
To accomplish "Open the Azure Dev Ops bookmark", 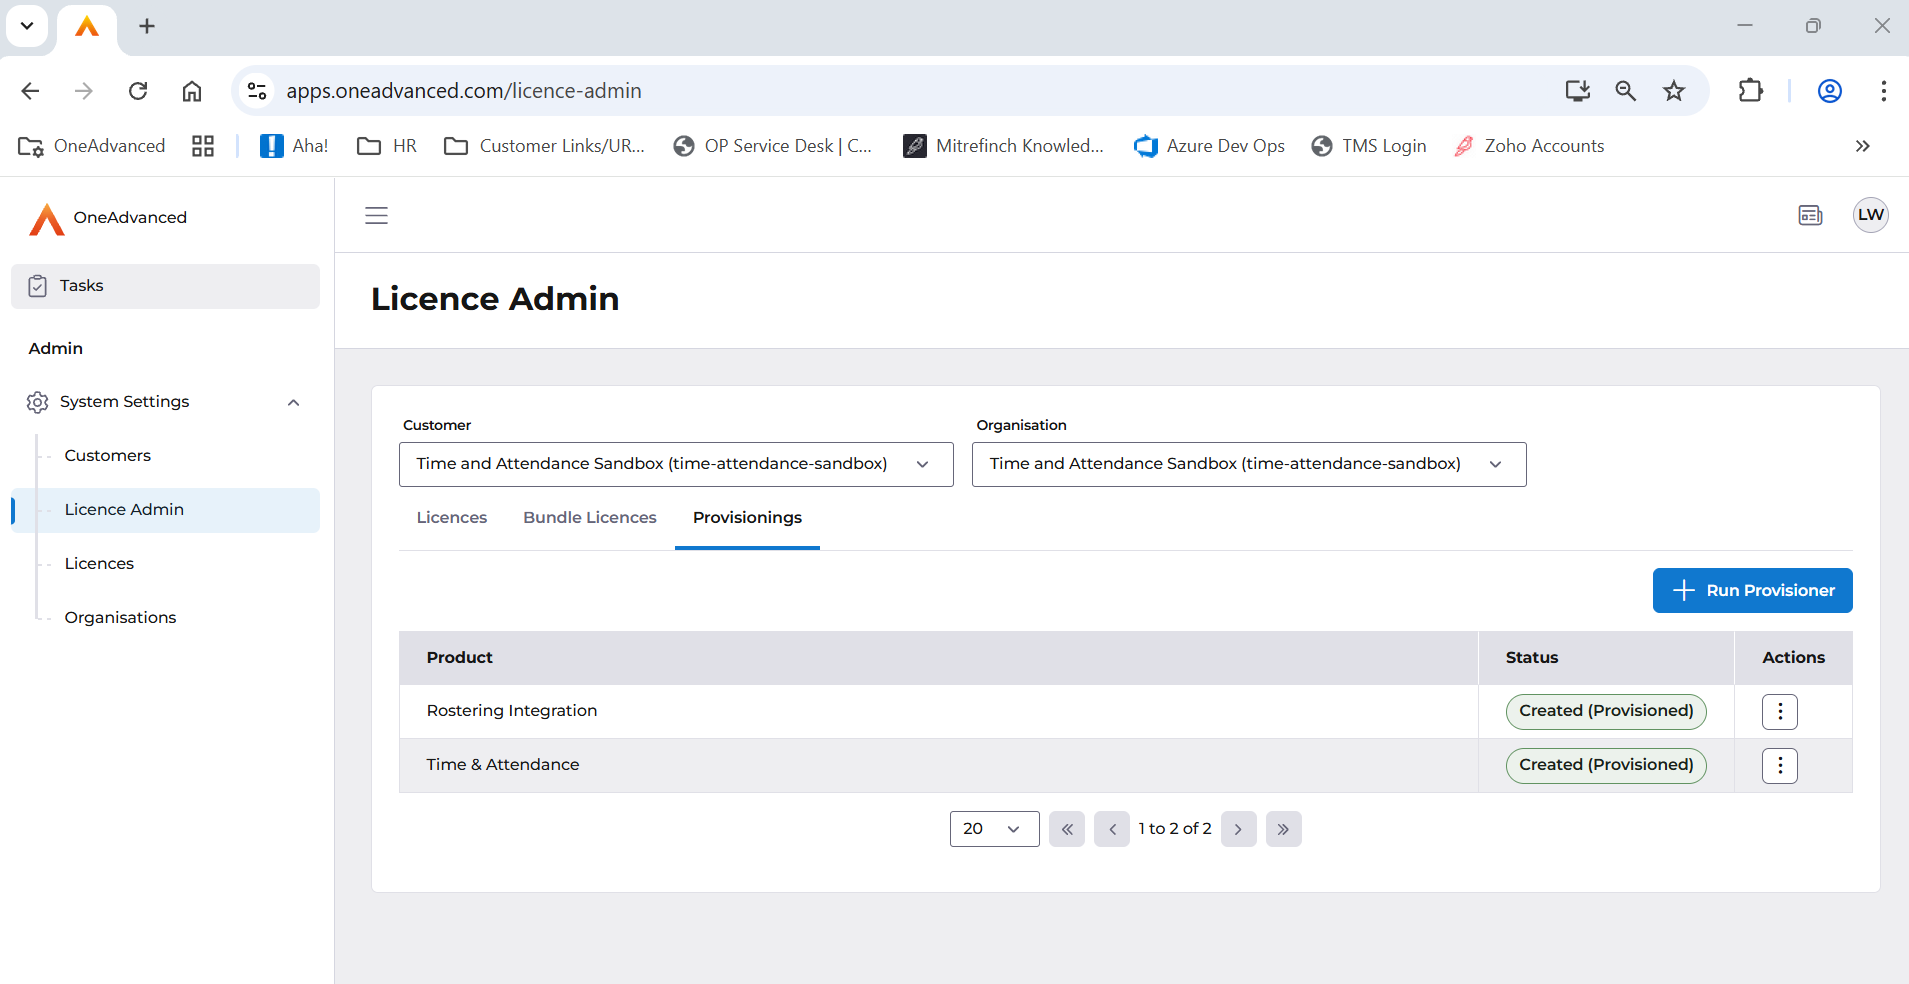I will (x=1210, y=146).
